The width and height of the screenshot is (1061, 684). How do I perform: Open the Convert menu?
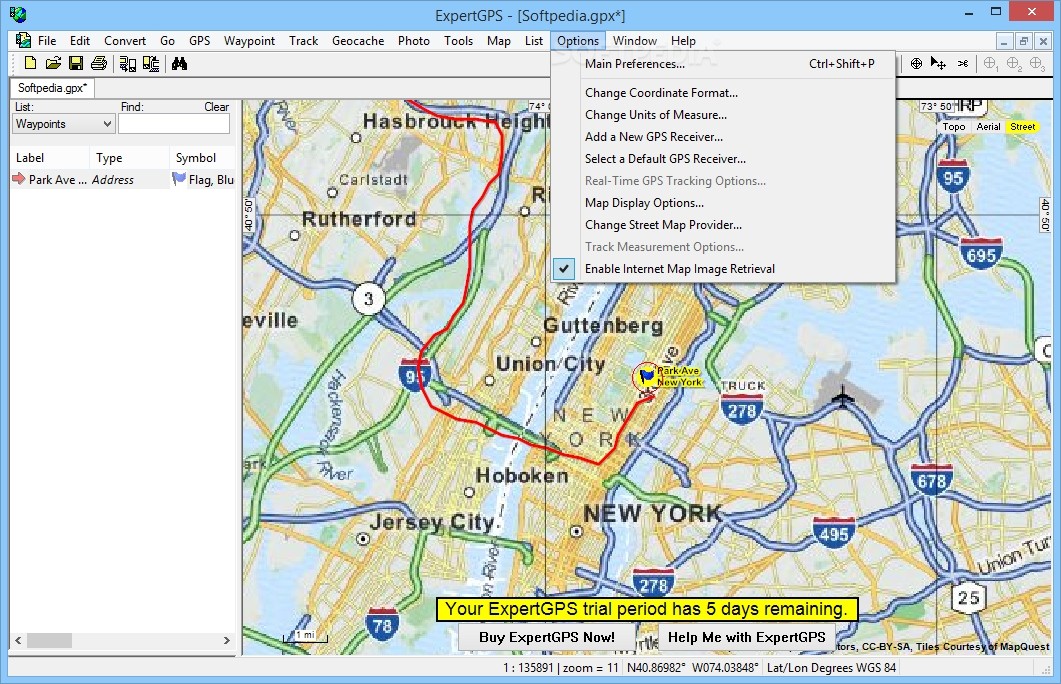coord(125,41)
